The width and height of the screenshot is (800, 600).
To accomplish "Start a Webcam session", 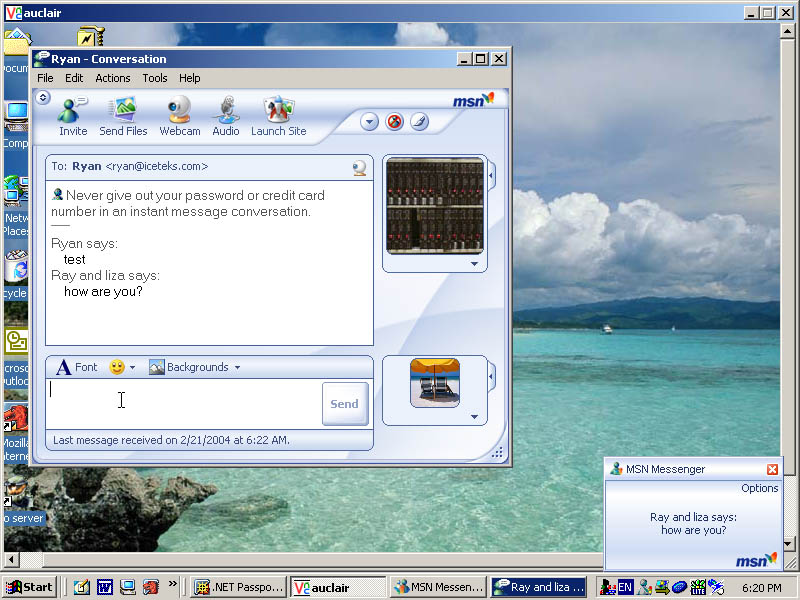I will click(x=180, y=116).
